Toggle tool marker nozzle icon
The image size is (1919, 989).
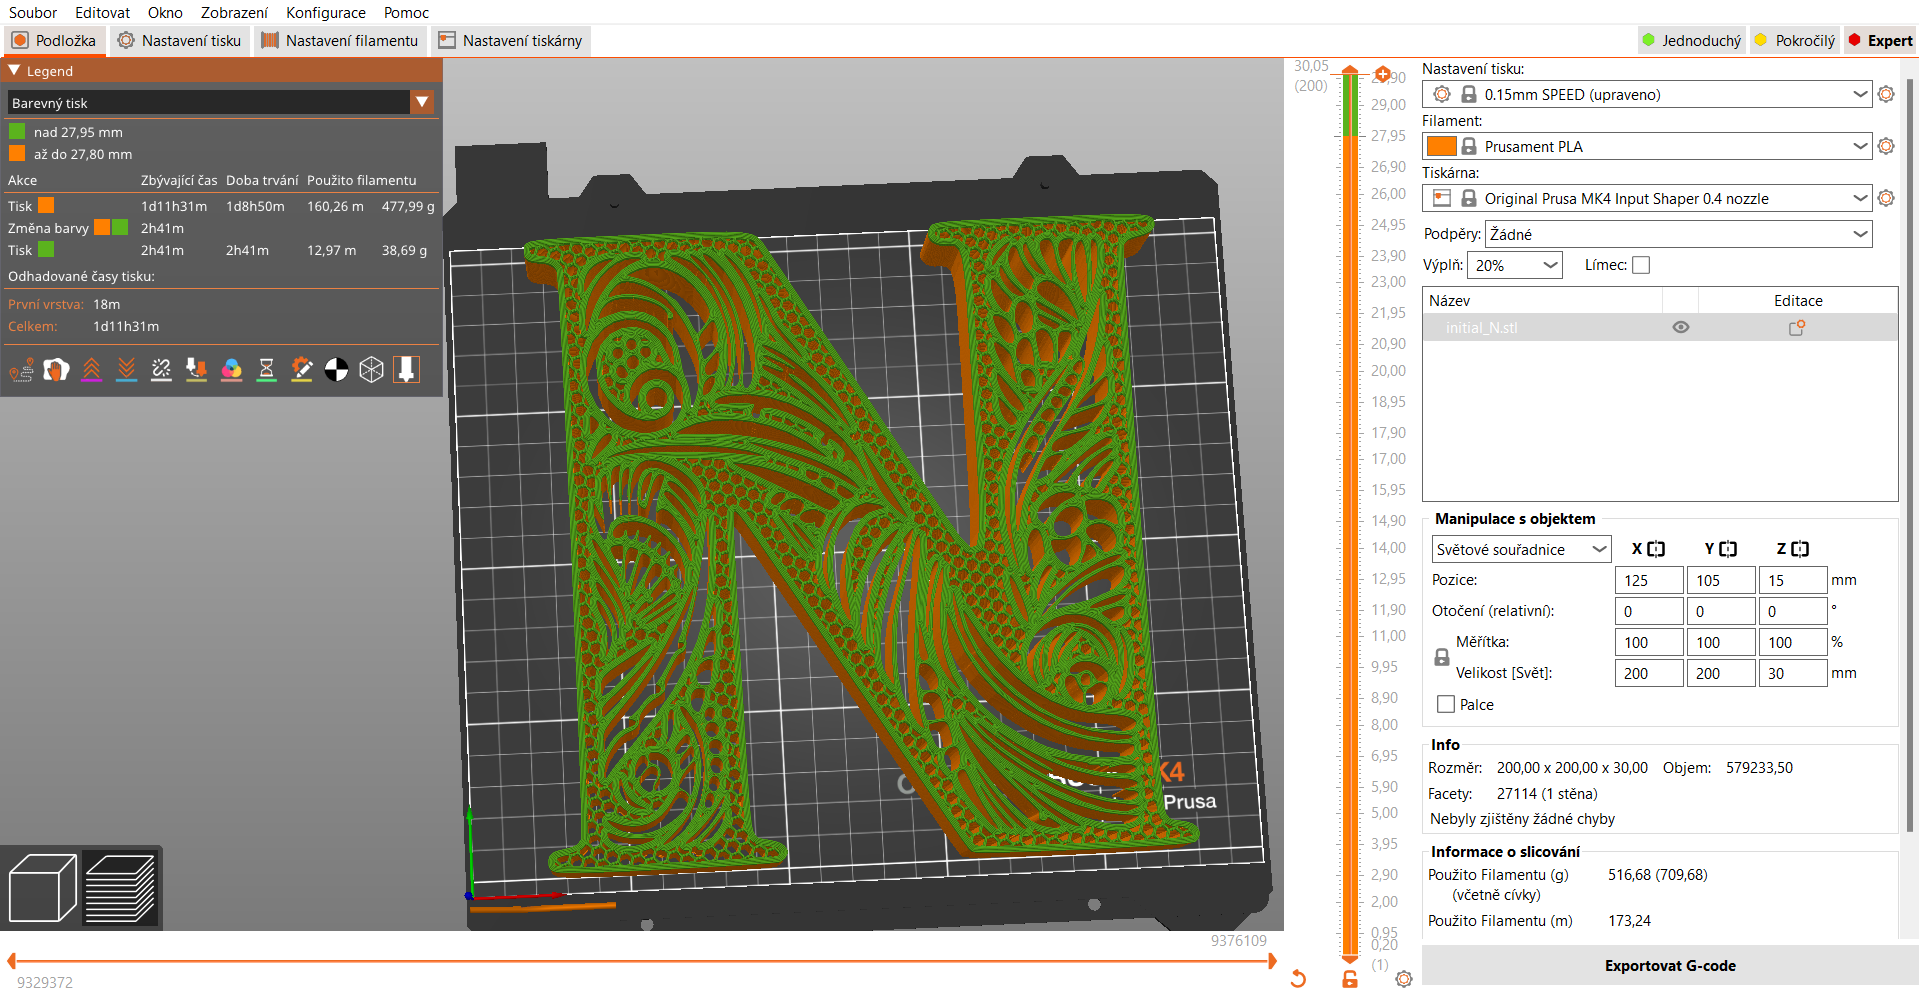pos(406,370)
